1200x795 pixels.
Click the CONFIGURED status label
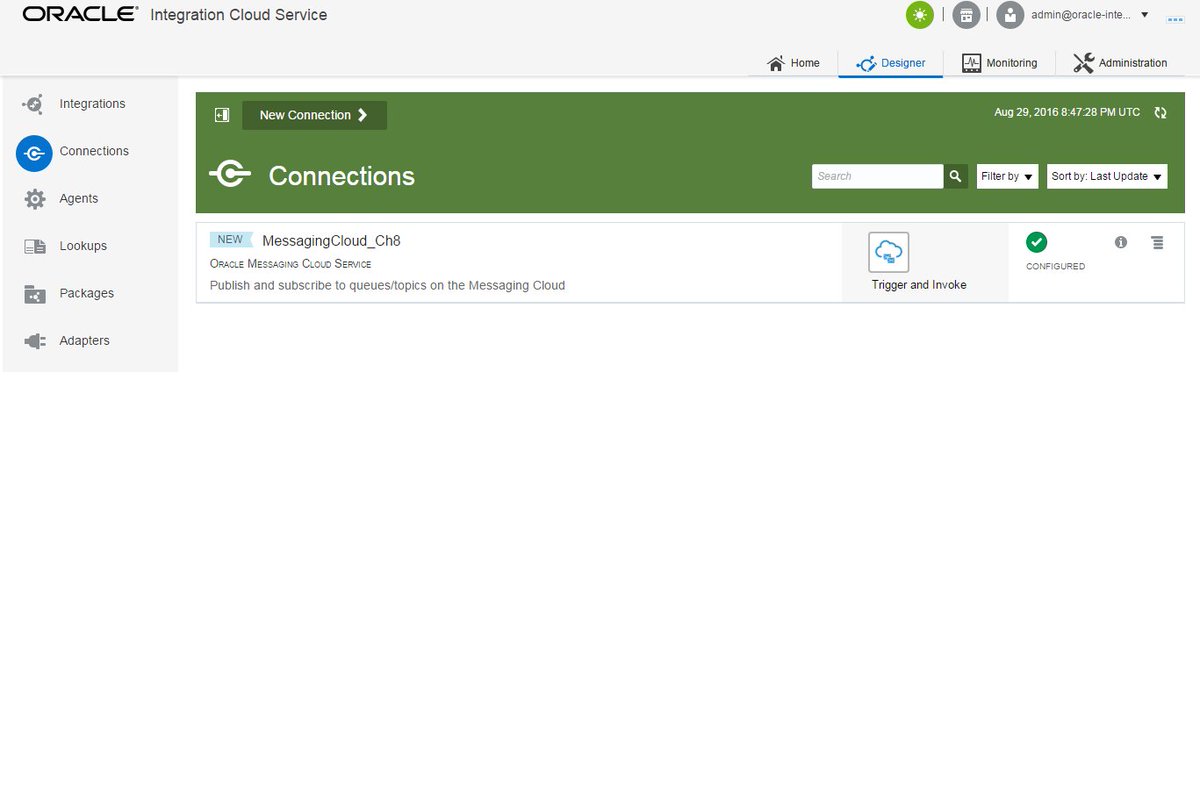1055,267
